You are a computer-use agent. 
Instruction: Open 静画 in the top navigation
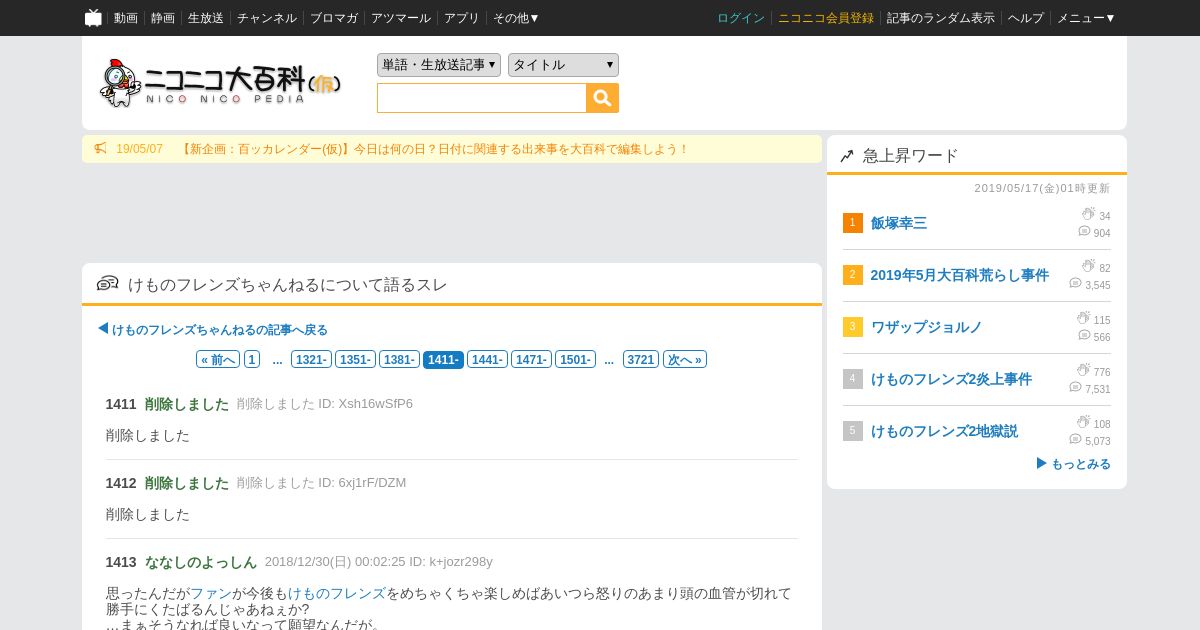[x=163, y=18]
